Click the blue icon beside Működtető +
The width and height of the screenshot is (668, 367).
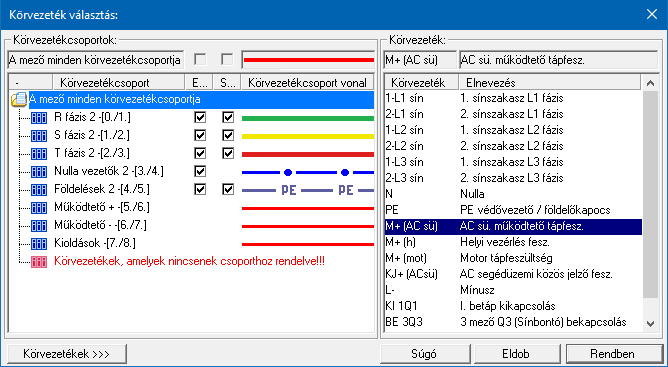pyautogui.click(x=39, y=208)
